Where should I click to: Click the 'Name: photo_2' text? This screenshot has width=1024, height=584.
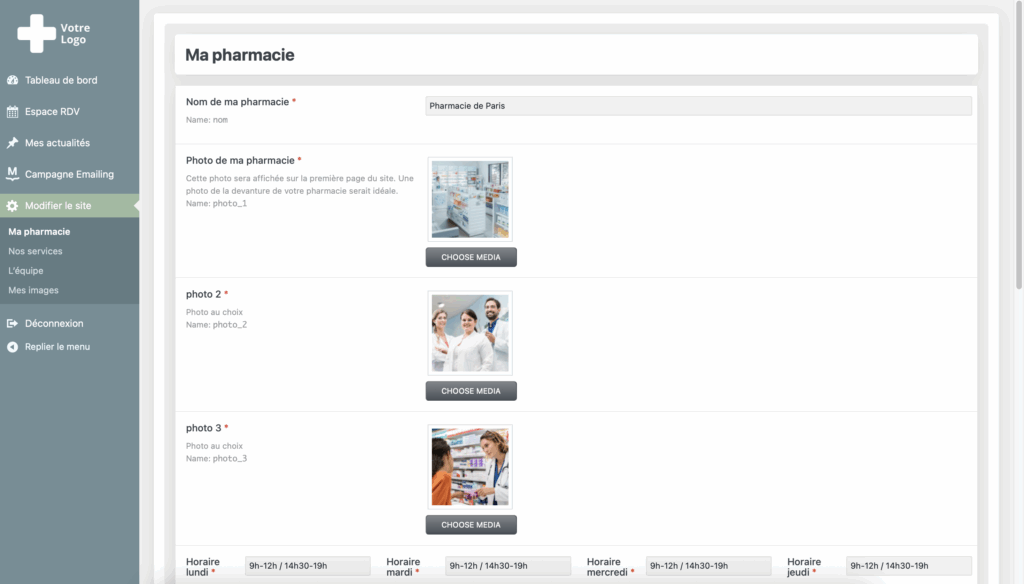[216, 325]
